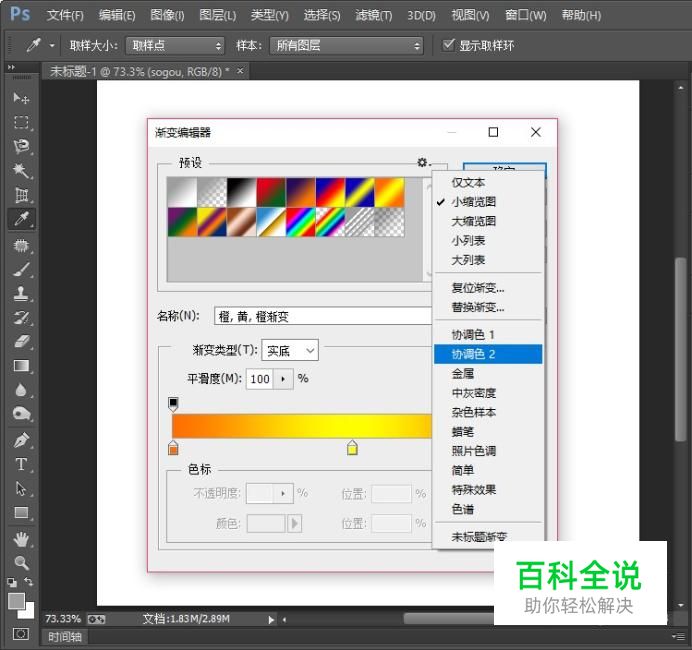Open the 滤镜(T) menu
This screenshot has width=692, height=650.
tap(373, 15)
